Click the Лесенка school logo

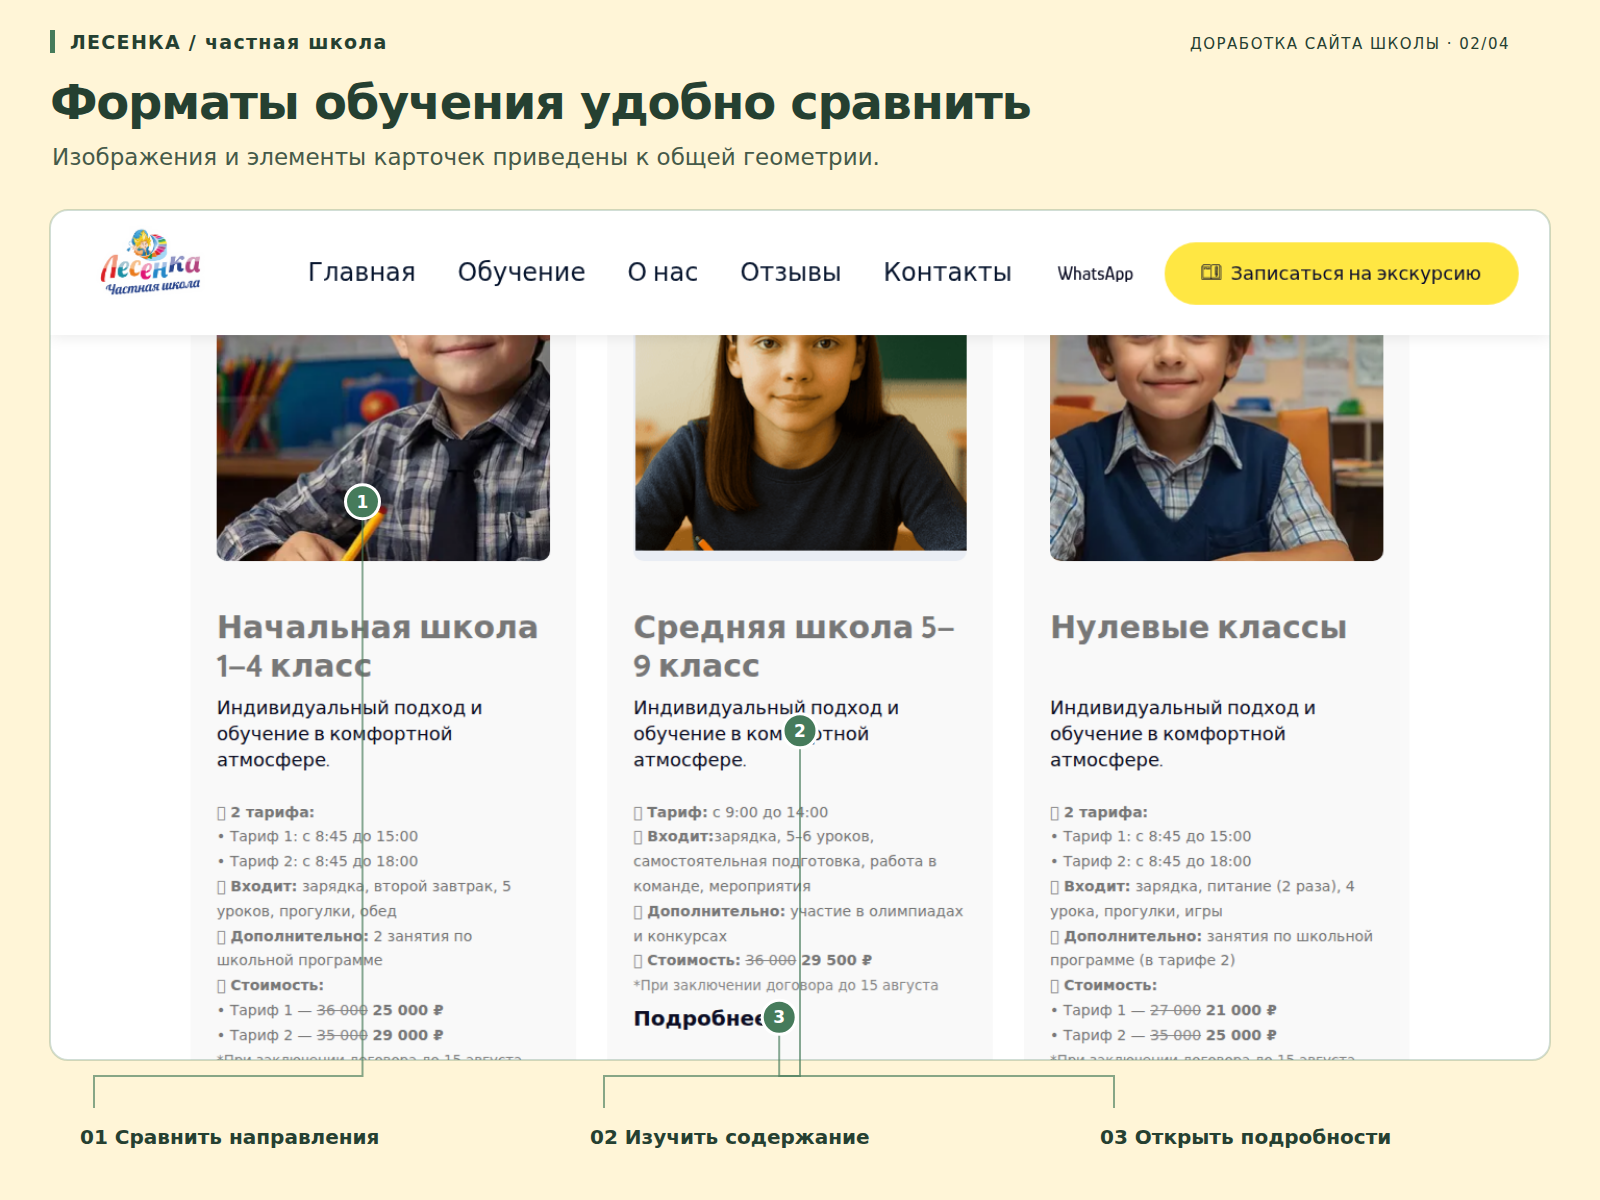click(x=150, y=264)
